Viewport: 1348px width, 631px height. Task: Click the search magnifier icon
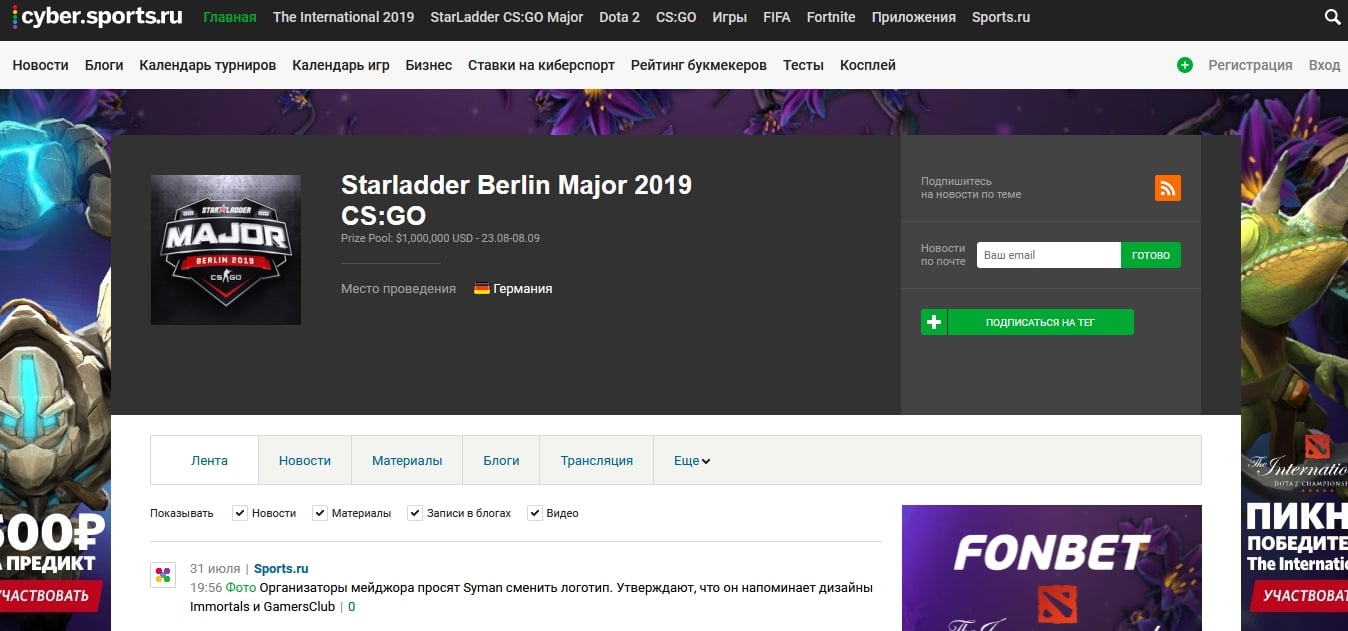[1332, 17]
